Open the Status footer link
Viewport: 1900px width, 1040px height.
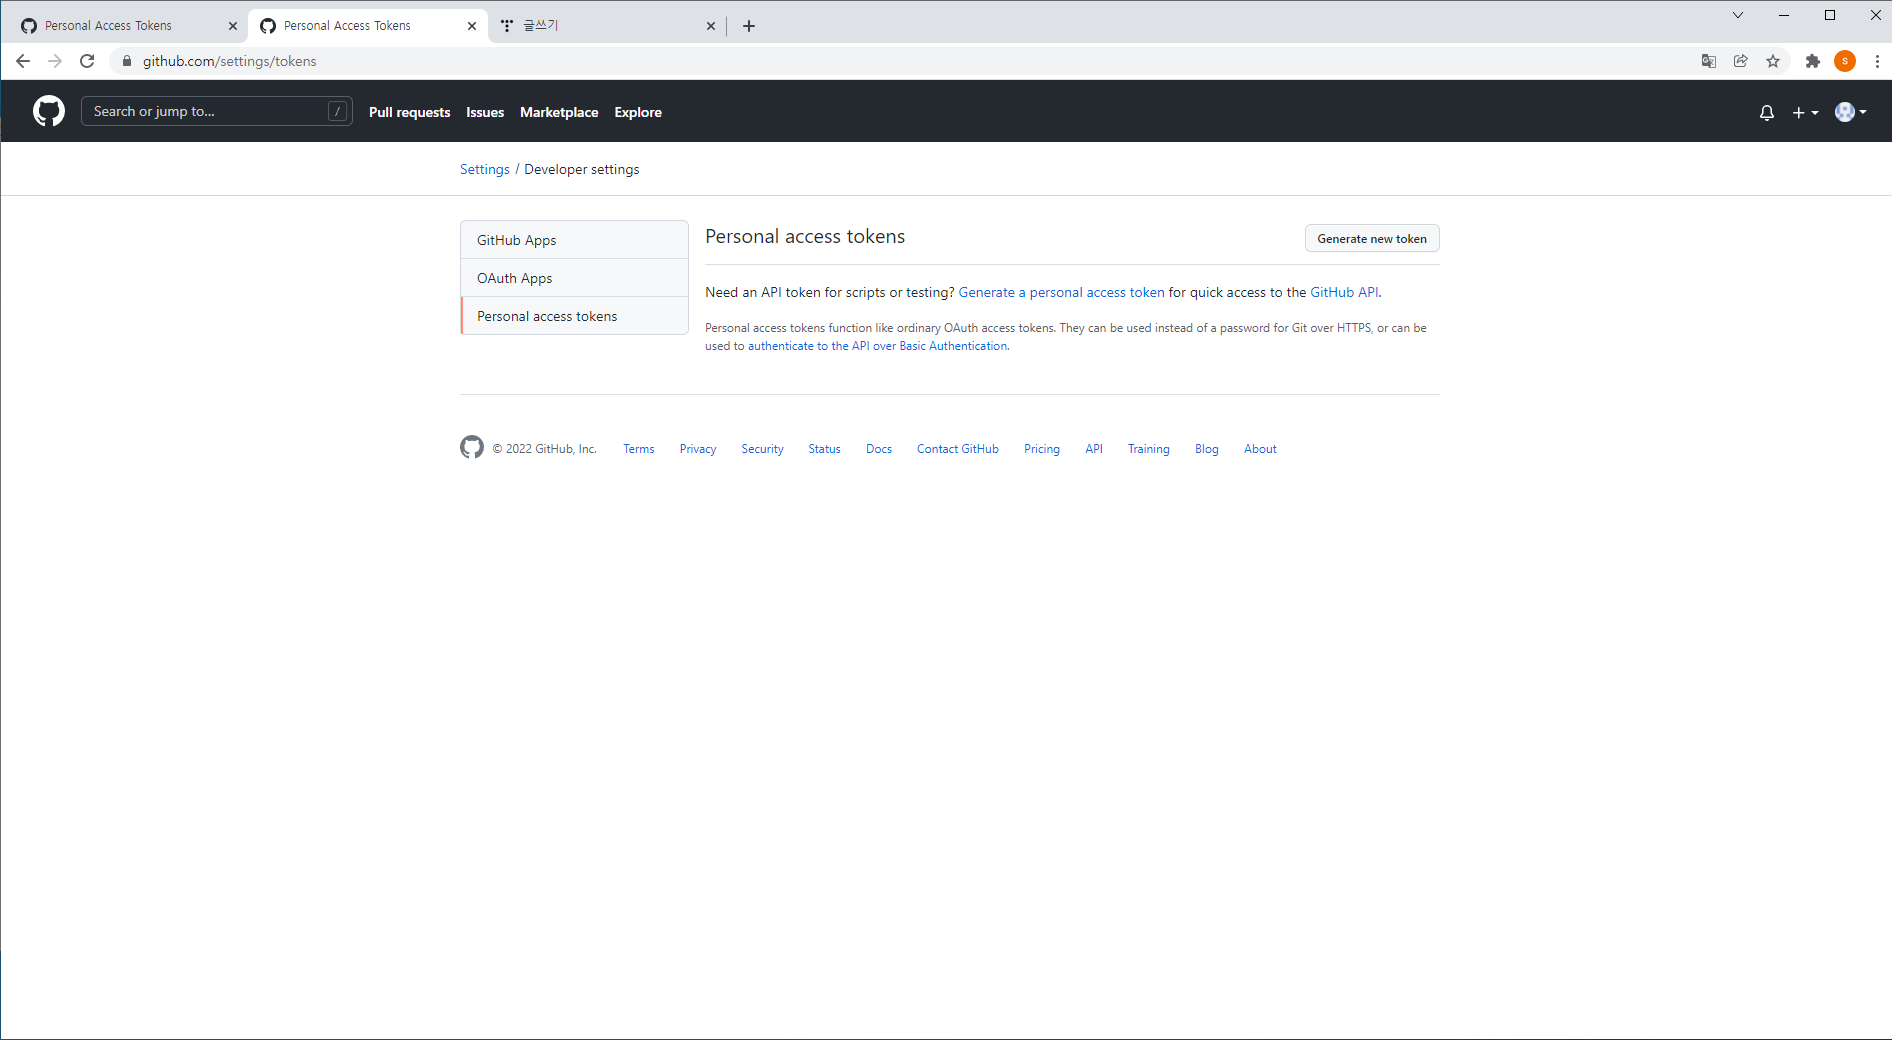825,449
